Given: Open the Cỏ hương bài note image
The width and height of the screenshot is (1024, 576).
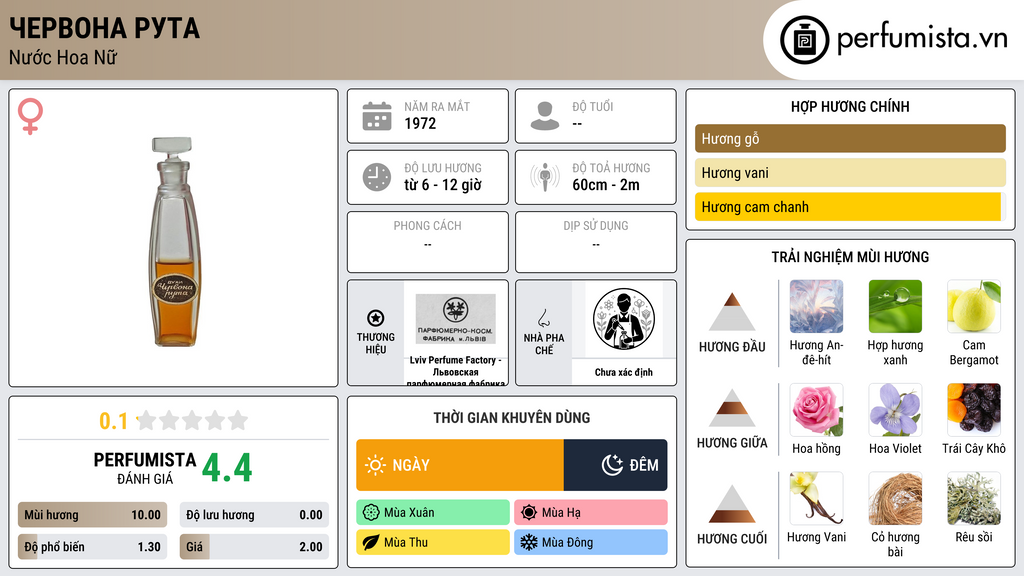Looking at the screenshot, I should (895, 499).
